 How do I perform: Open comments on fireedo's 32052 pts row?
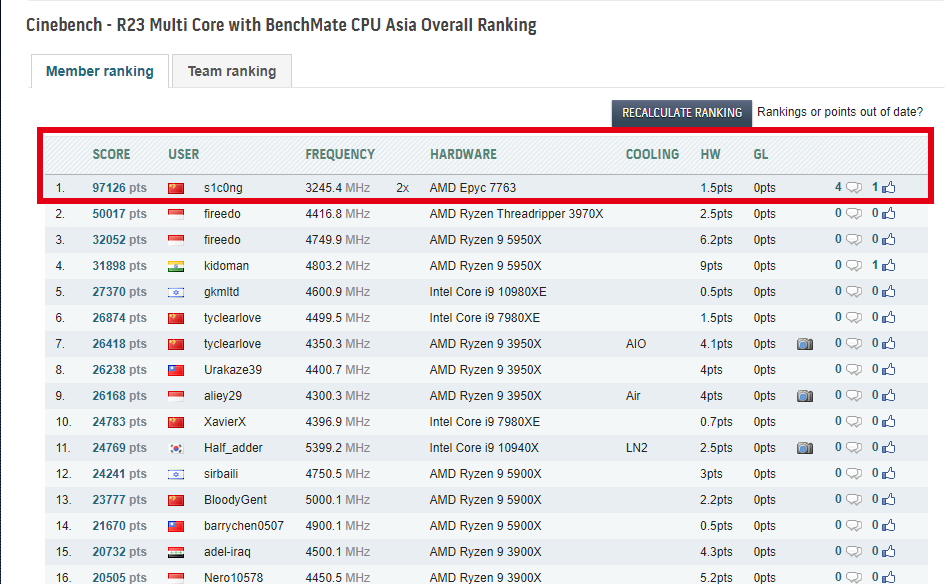pos(853,239)
